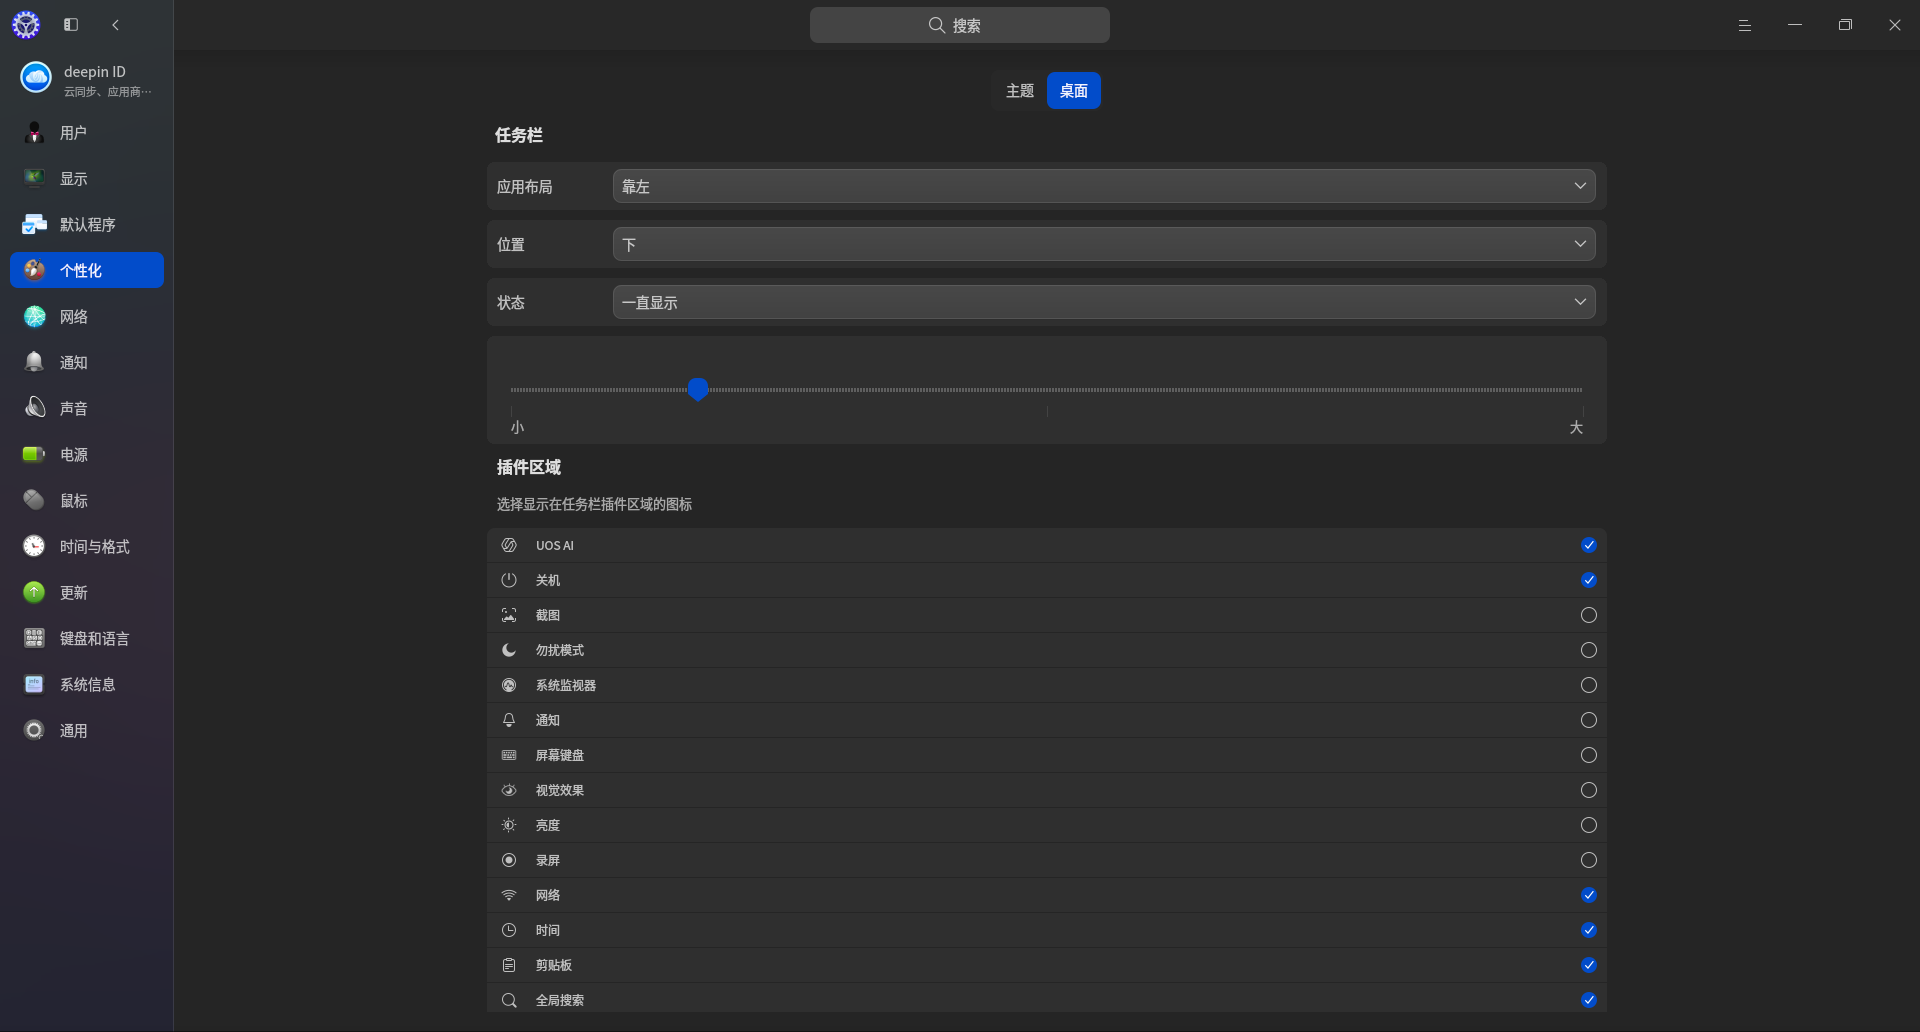Open the 状态 dropdown showing 一直显示
The height and width of the screenshot is (1032, 1920).
tap(1104, 302)
